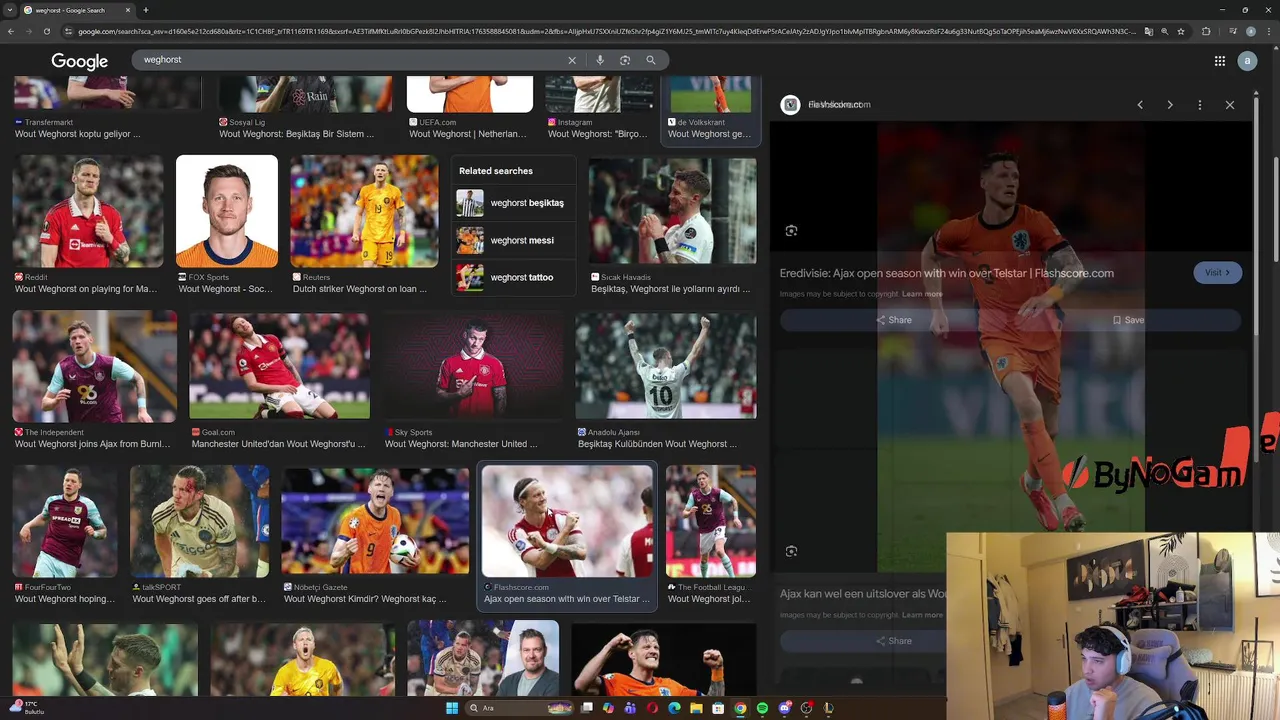Share the Eredivisie Flashscore image
Image resolution: width=1280 pixels, height=720 pixels.
(x=894, y=320)
